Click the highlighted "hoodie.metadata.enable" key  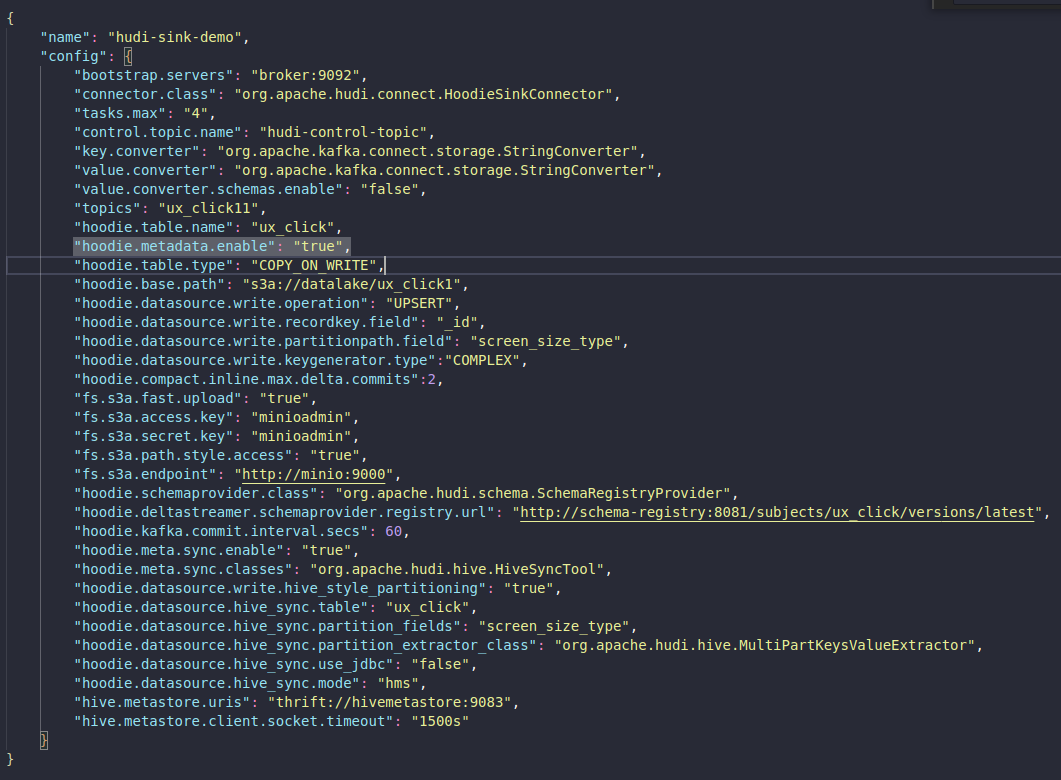pos(175,246)
